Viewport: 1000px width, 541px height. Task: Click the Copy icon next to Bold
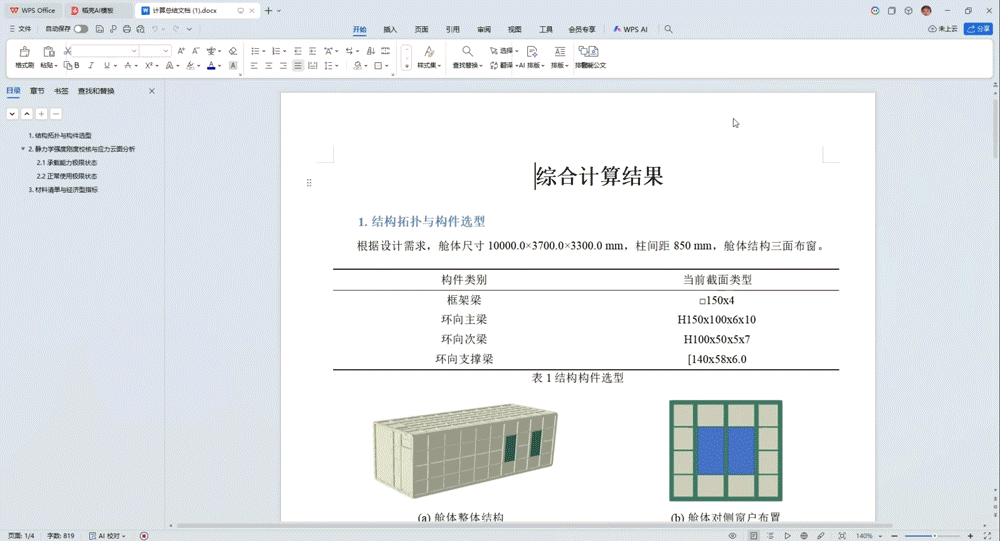(68, 65)
